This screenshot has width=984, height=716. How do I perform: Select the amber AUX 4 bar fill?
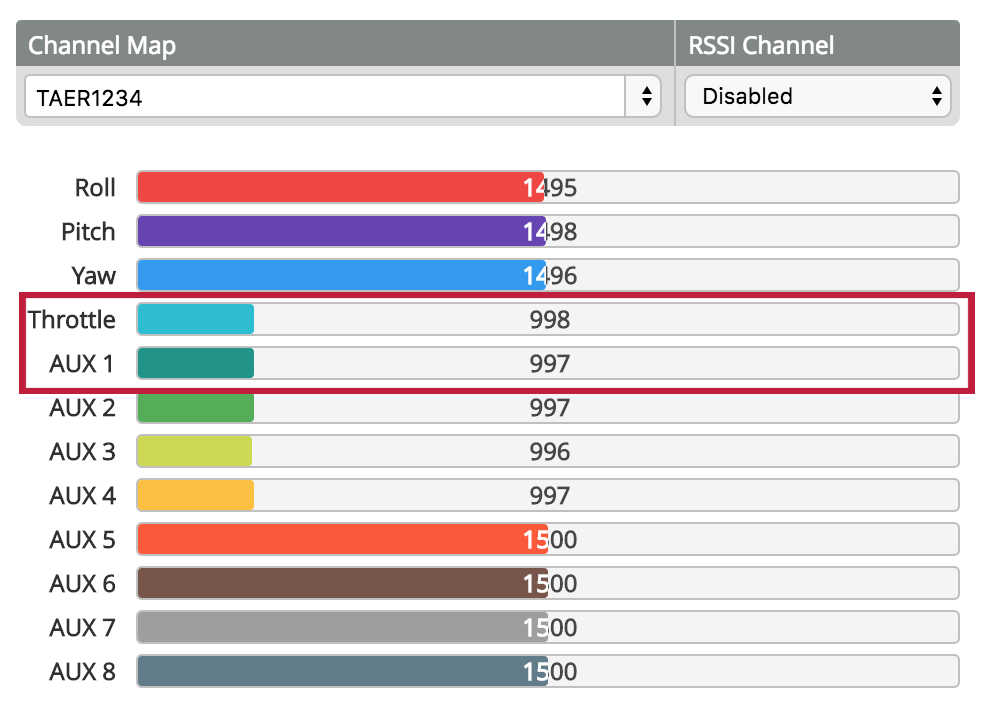click(x=195, y=496)
